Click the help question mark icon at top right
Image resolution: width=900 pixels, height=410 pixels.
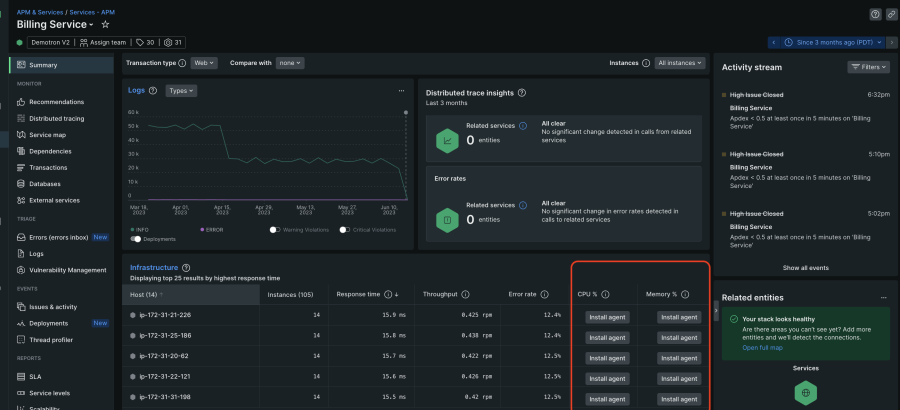click(875, 14)
